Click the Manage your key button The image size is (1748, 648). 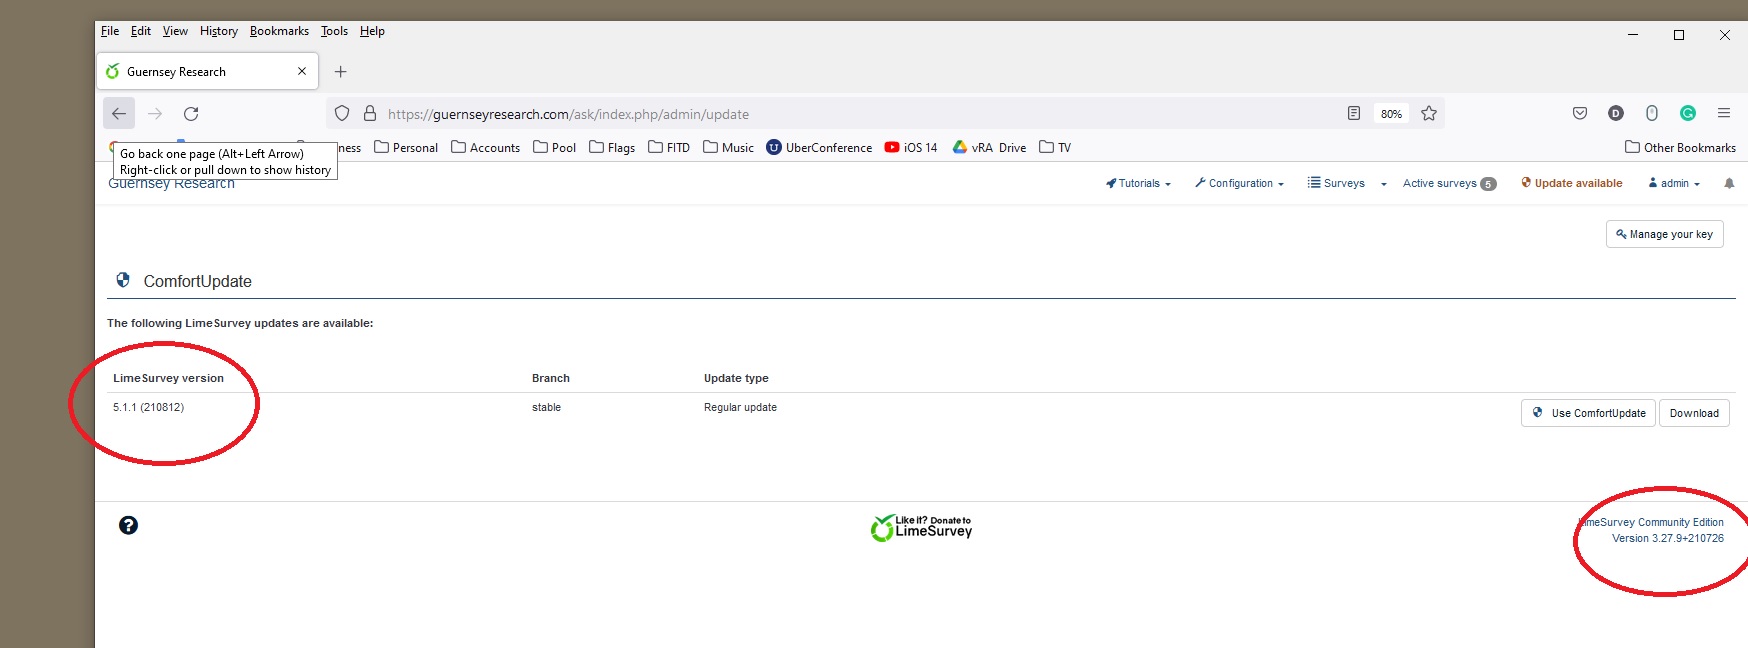(1664, 234)
